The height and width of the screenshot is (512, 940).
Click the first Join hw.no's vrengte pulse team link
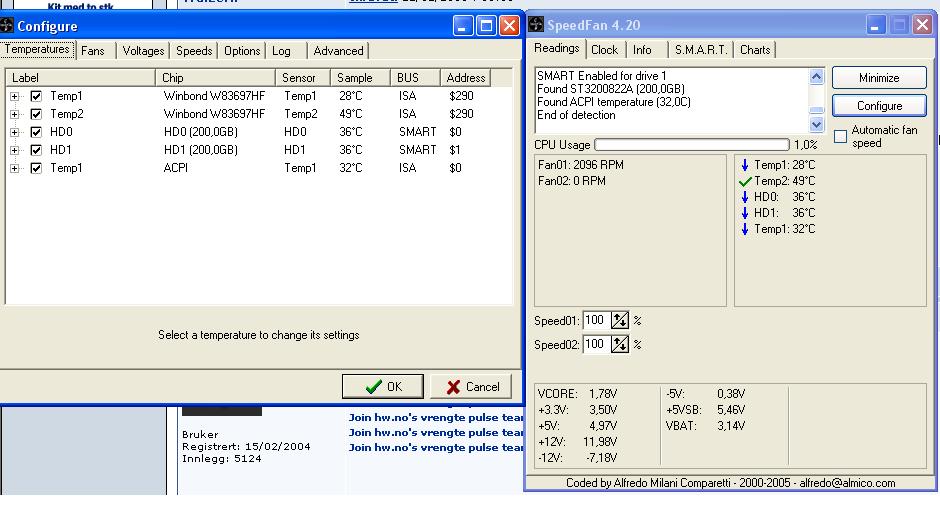tap(436, 417)
